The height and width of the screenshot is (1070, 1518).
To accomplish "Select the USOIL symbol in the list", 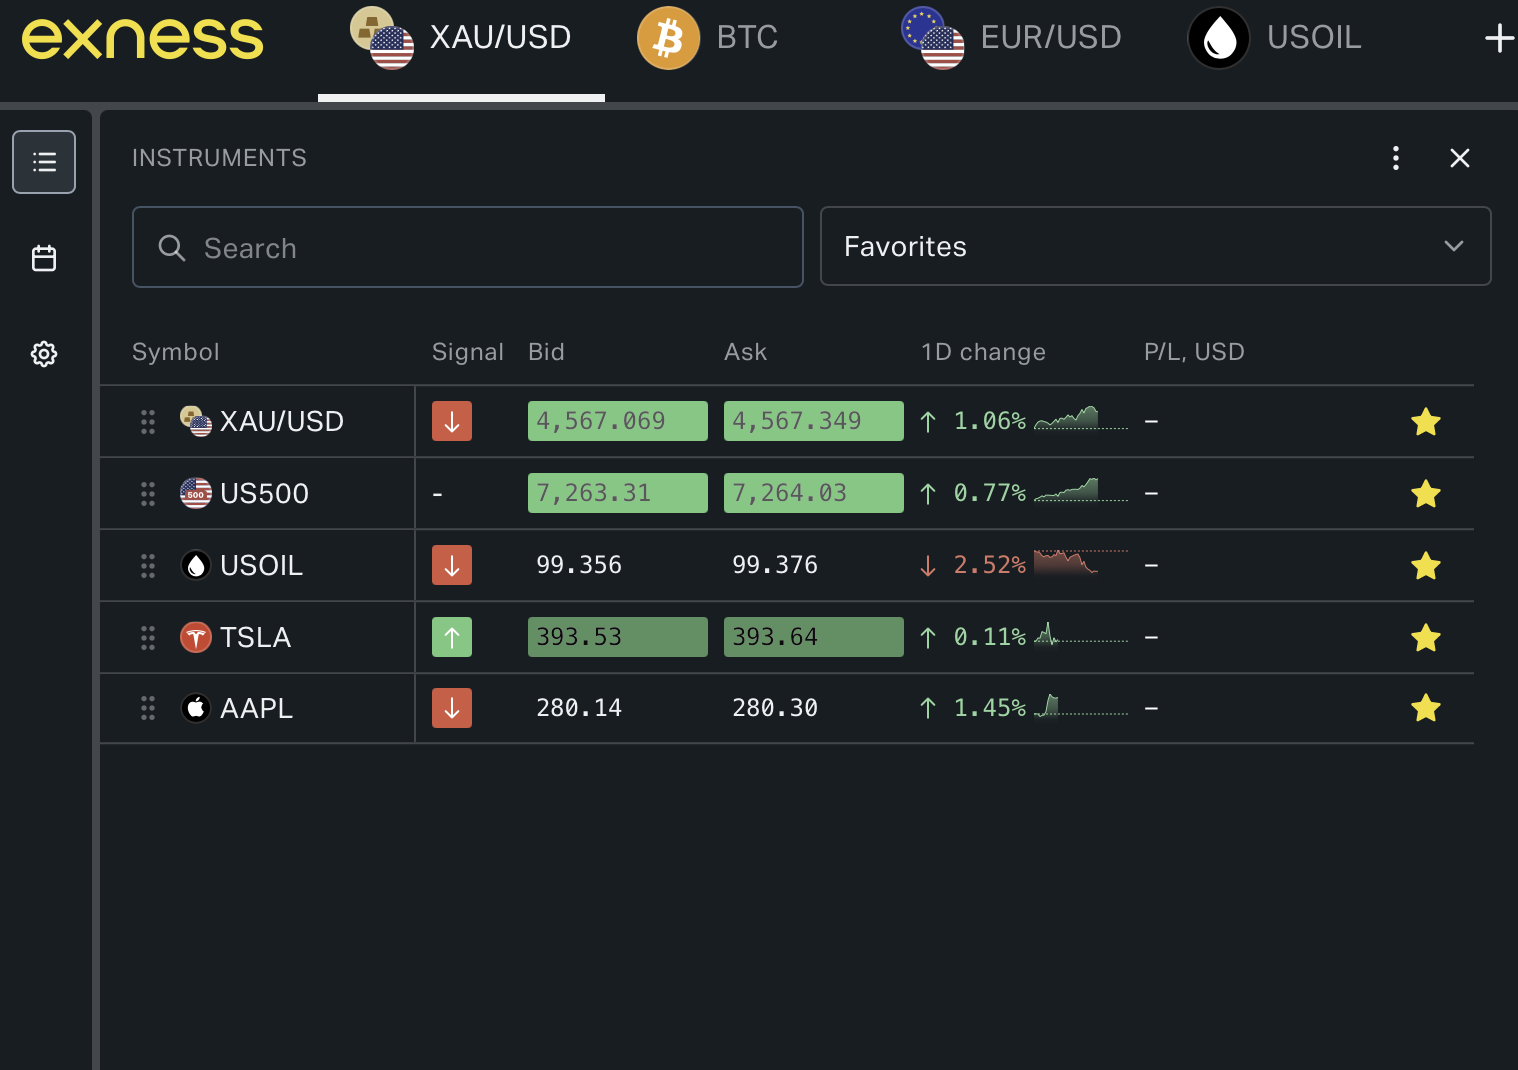I will (262, 566).
